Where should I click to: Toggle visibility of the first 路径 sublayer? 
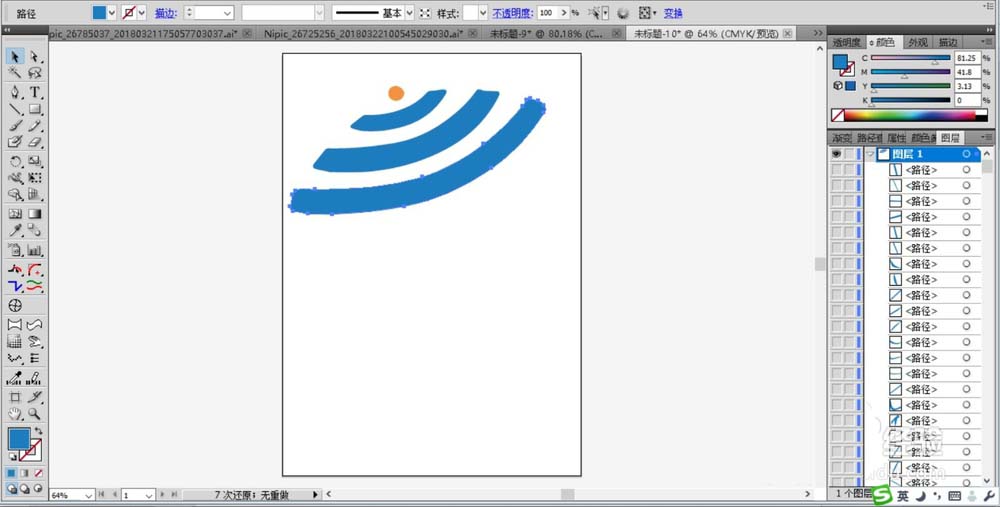tap(836, 170)
